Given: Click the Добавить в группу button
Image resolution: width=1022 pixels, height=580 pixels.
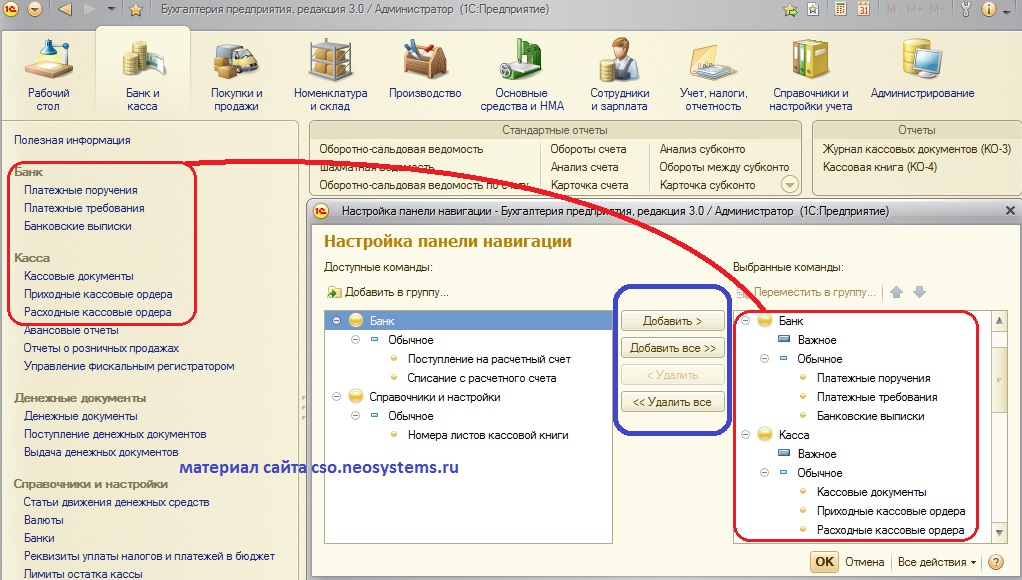Looking at the screenshot, I should tap(387, 292).
